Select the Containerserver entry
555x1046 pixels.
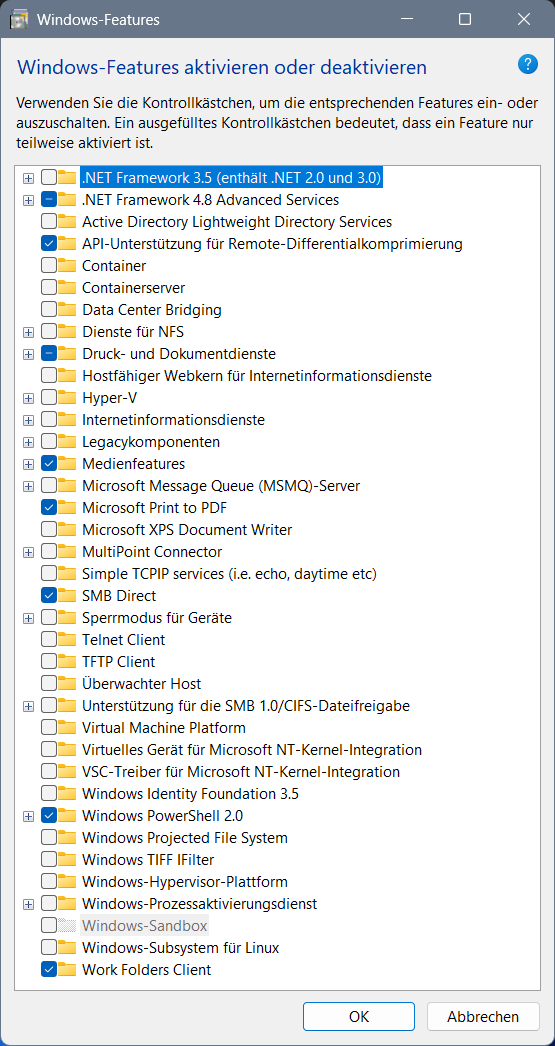tap(133, 288)
